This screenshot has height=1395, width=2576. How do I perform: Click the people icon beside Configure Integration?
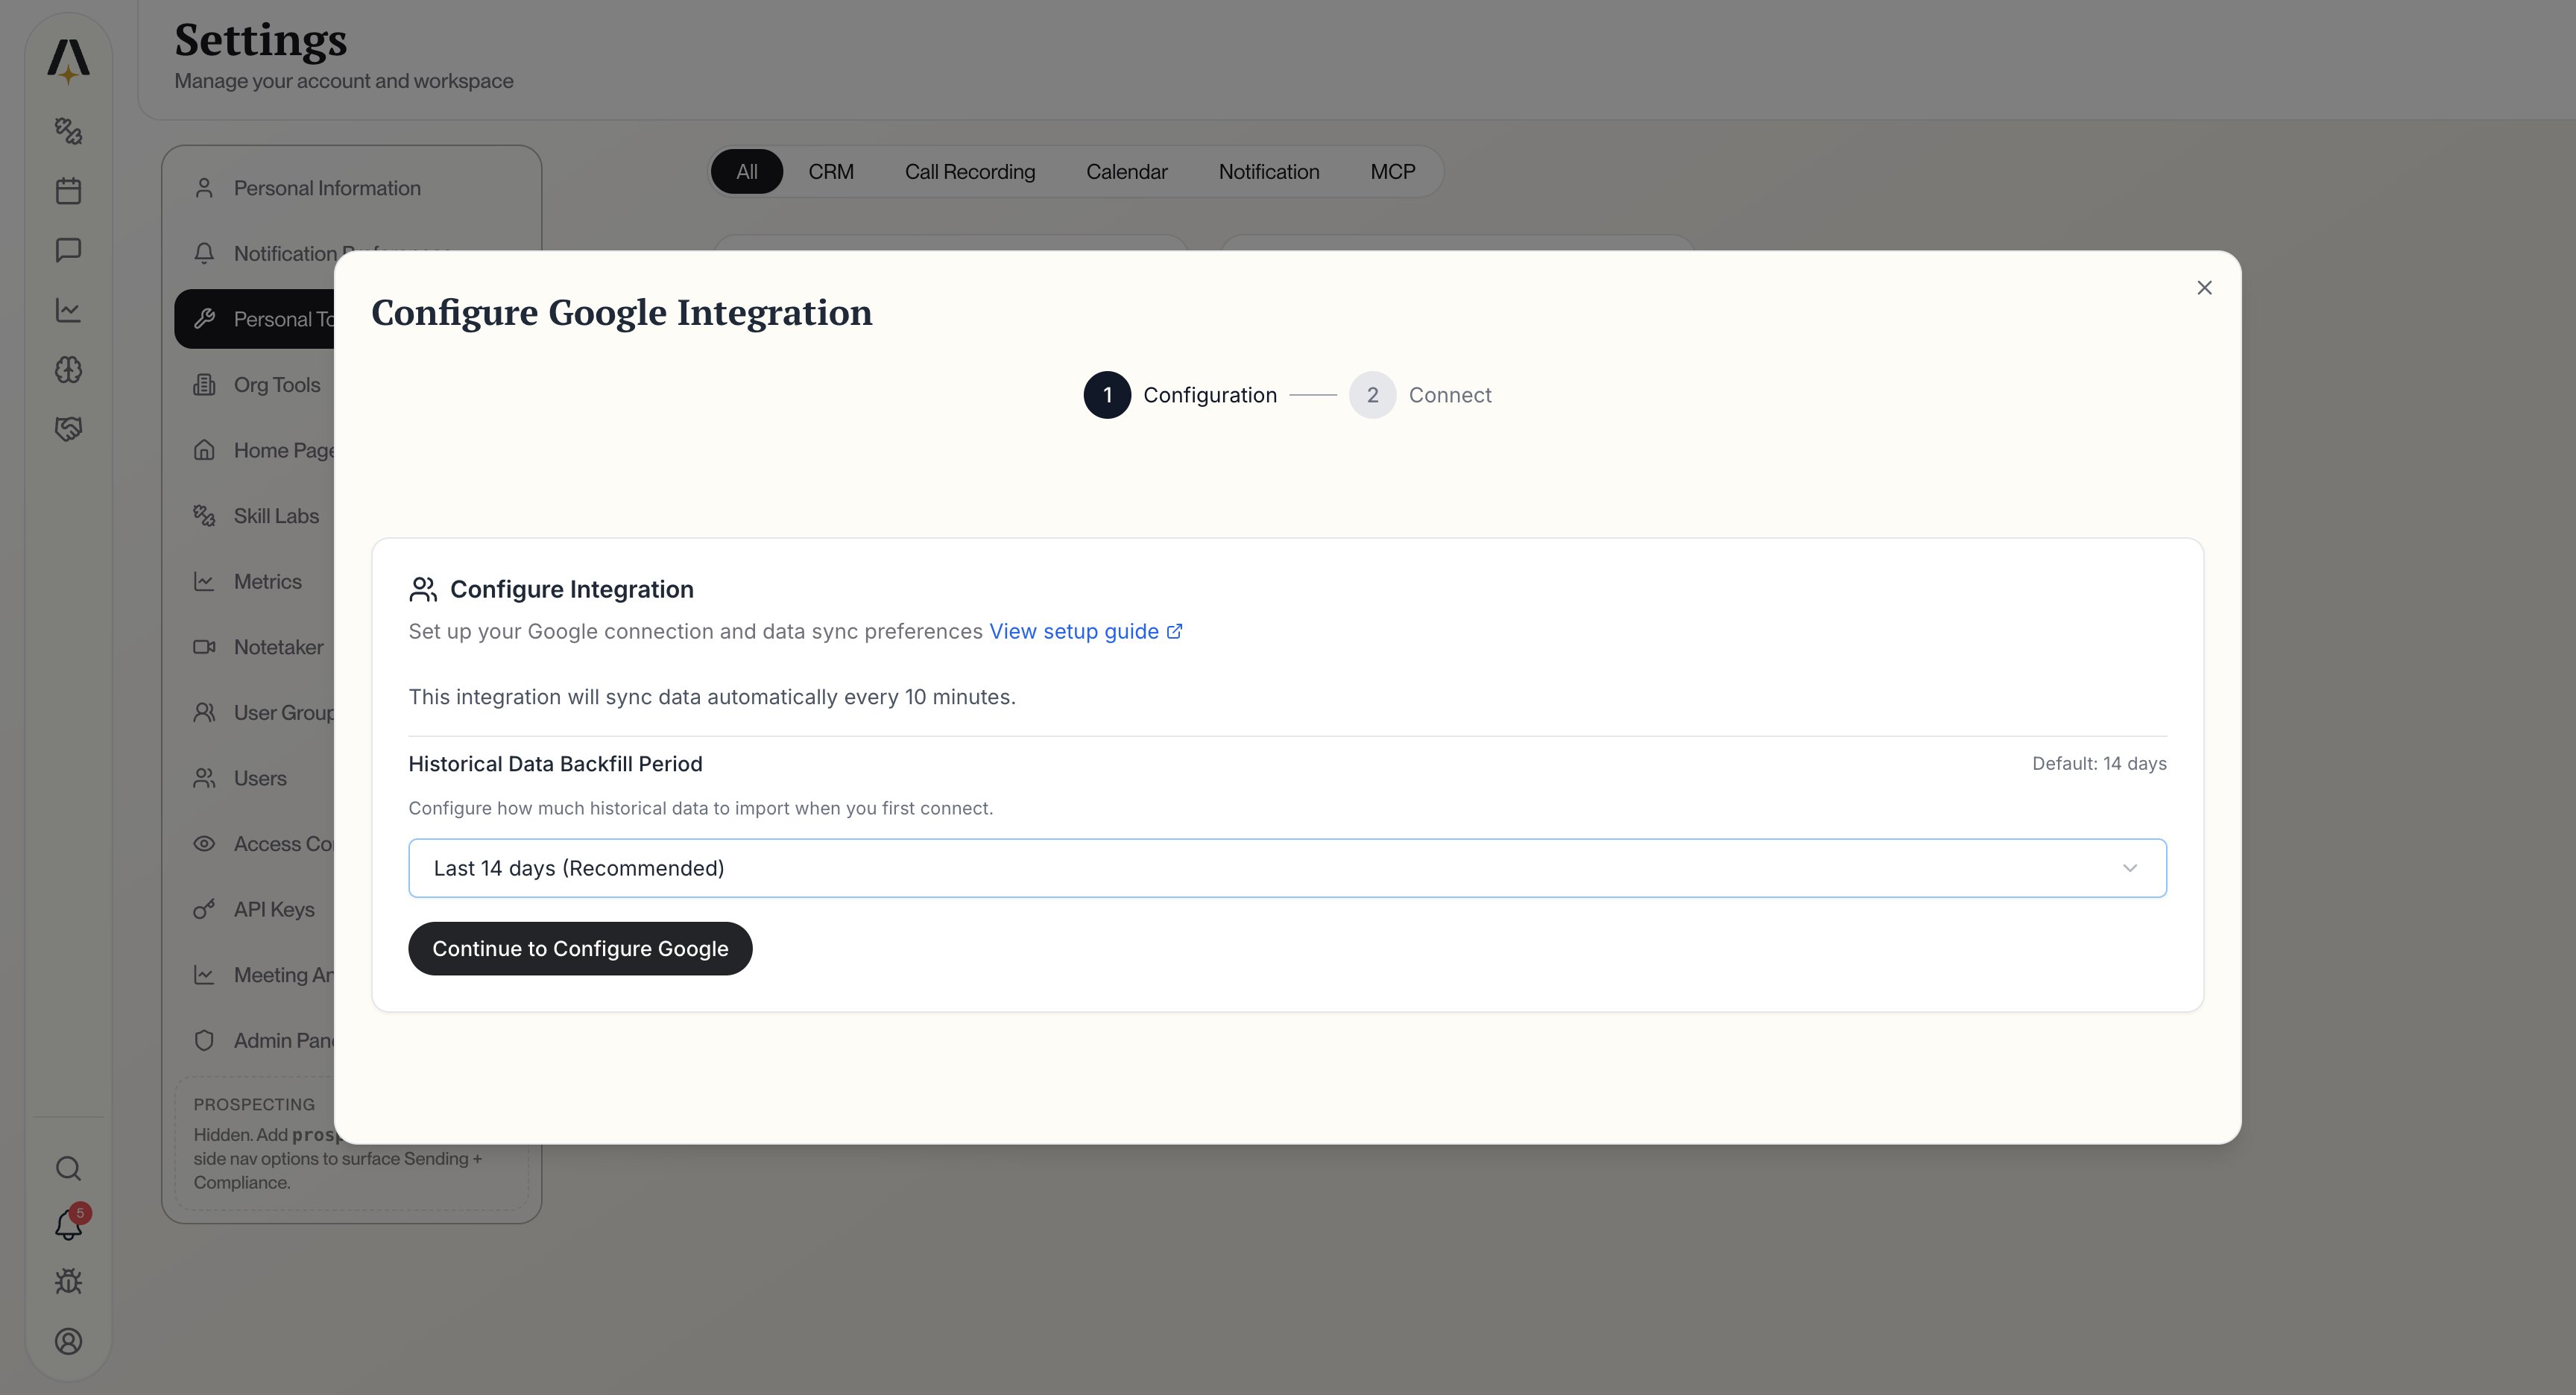point(423,590)
